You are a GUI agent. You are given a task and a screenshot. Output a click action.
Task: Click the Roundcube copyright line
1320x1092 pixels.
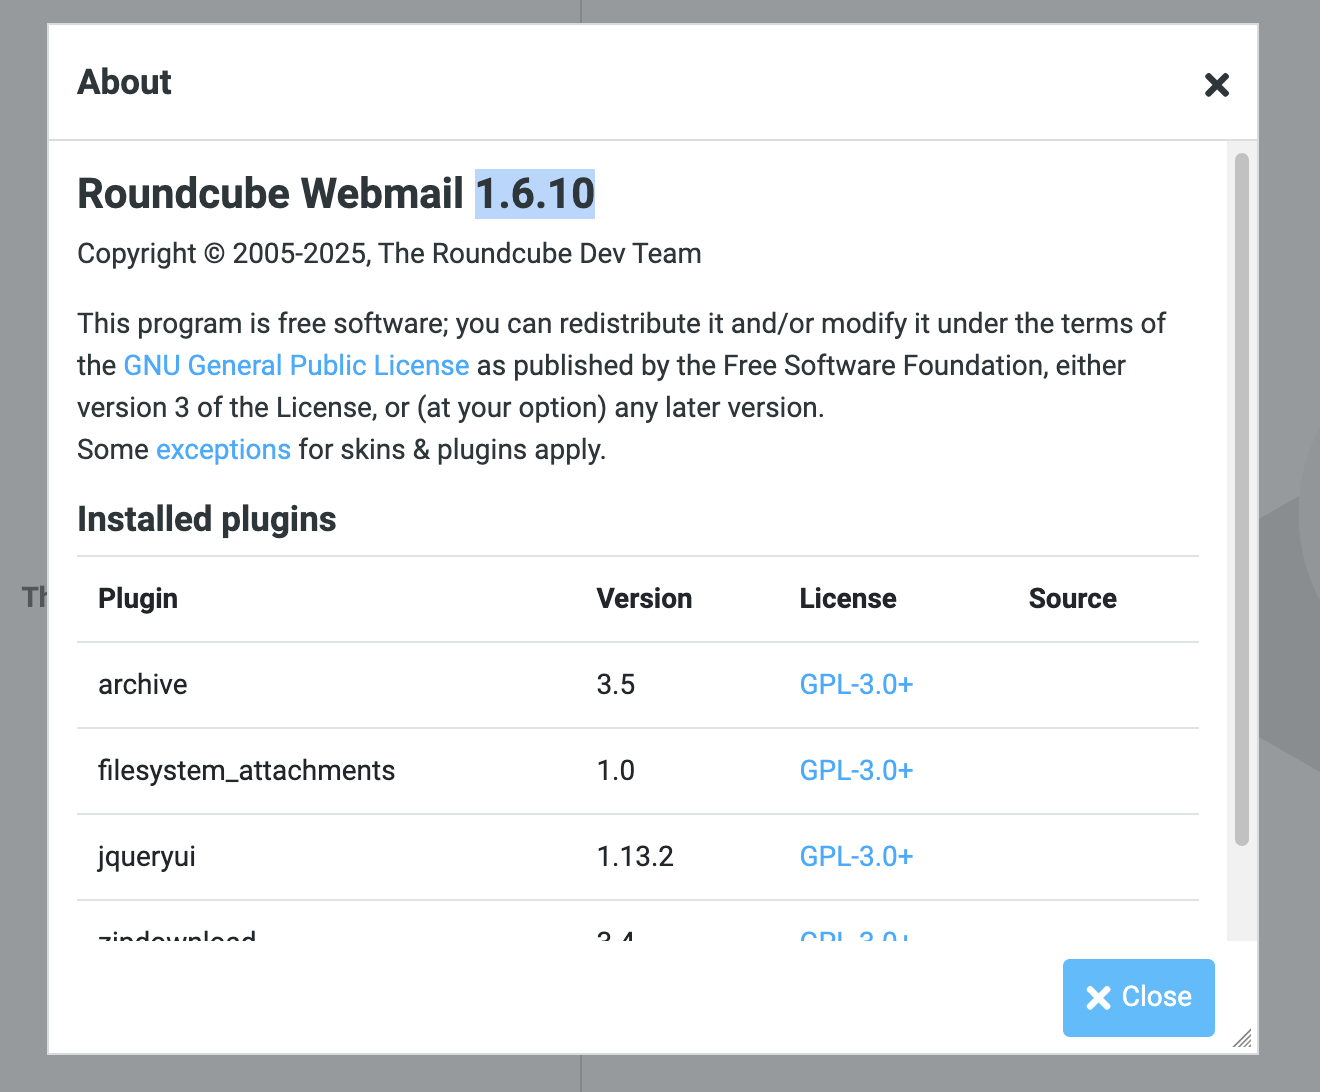389,254
